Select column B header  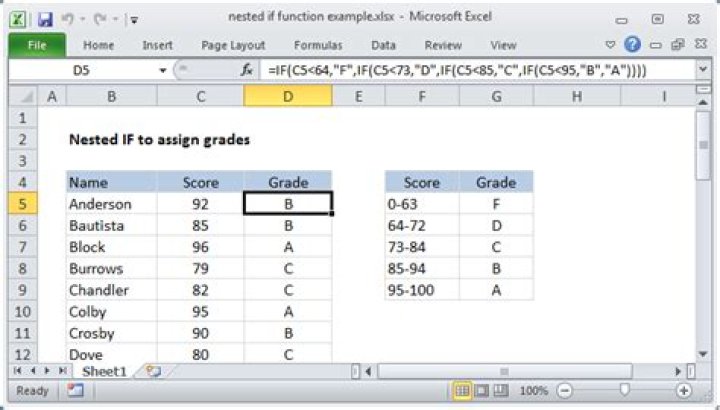[x=112, y=96]
